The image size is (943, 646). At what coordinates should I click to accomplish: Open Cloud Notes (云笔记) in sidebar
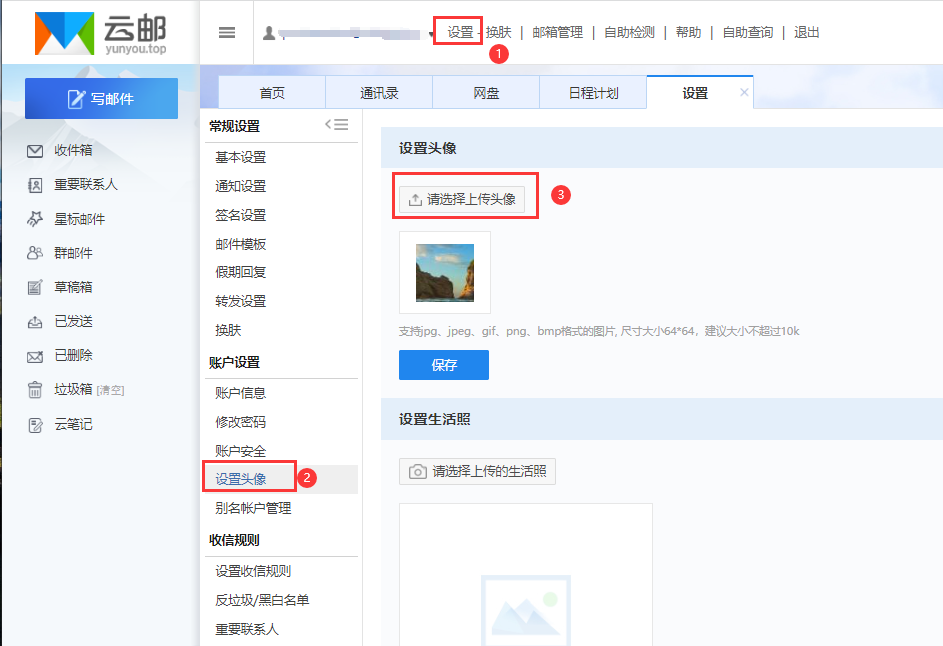coord(73,424)
